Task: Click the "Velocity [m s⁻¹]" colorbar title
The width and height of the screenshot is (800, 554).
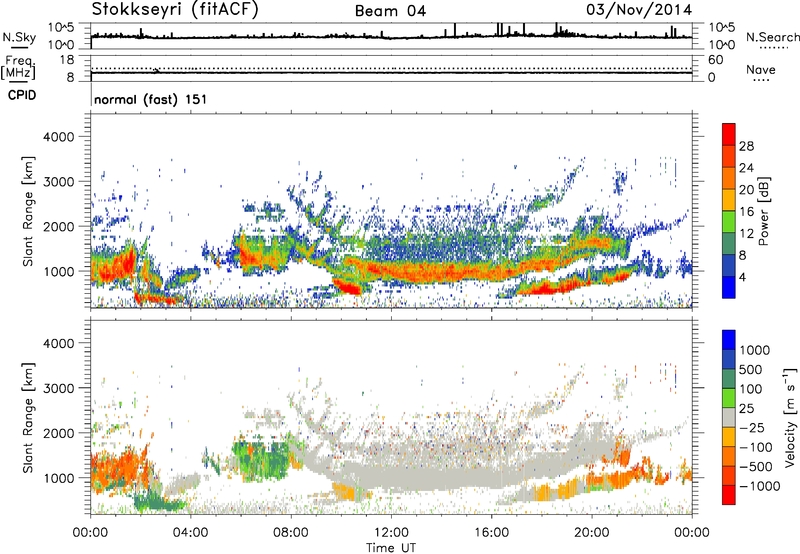Action: click(x=790, y=417)
